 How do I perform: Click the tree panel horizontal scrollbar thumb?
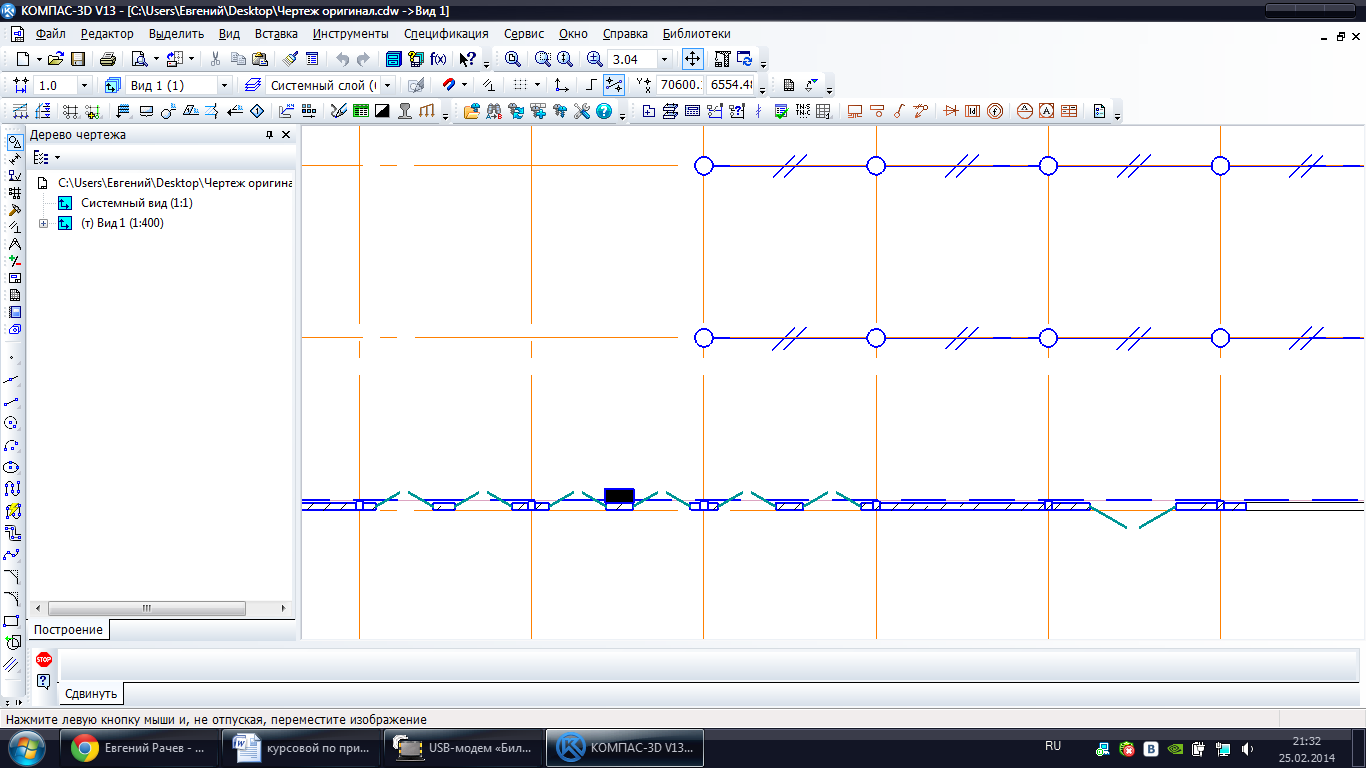click(146, 608)
